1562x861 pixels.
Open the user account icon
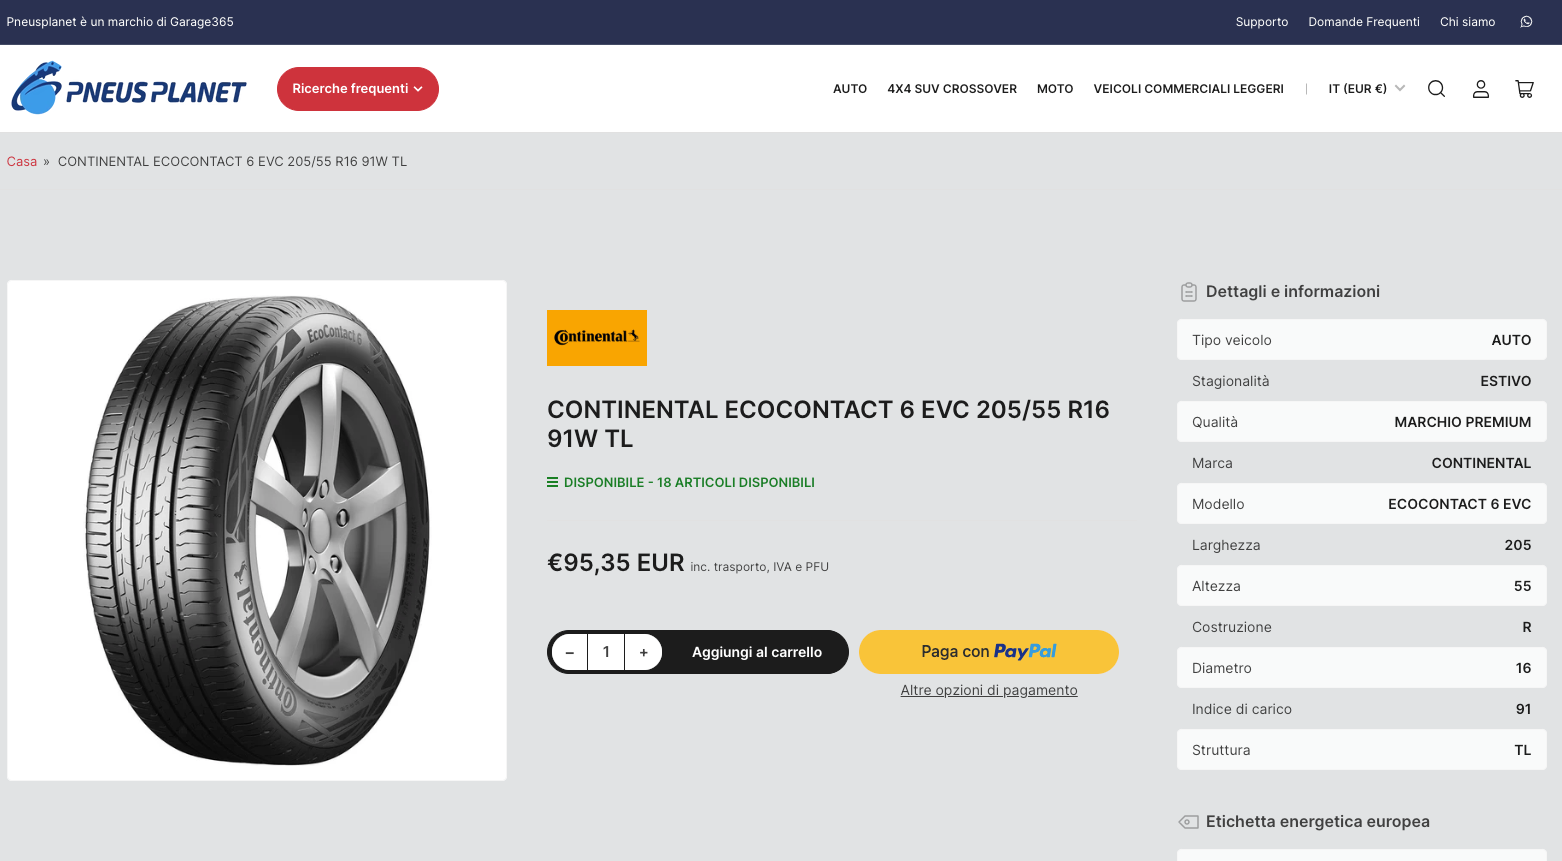pyautogui.click(x=1481, y=89)
